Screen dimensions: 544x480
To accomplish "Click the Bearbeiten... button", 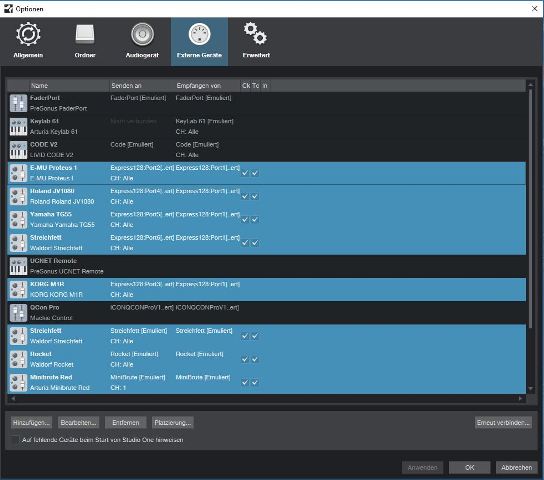I will (x=78, y=422).
